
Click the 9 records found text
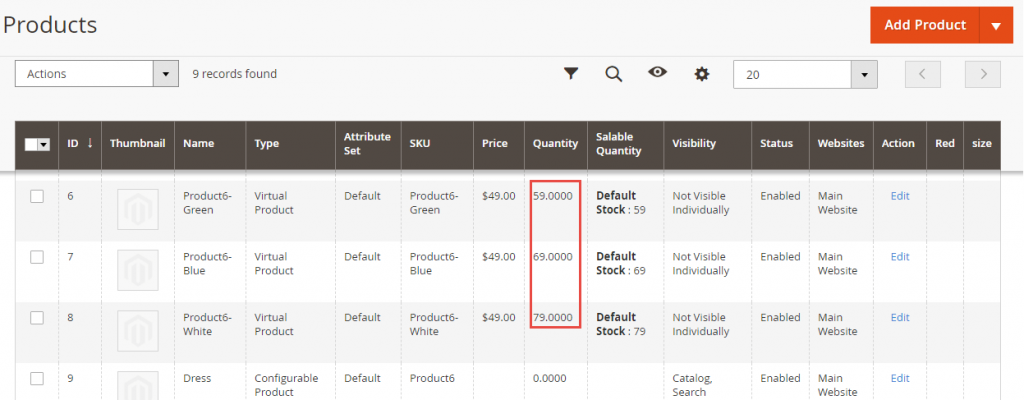tap(234, 74)
